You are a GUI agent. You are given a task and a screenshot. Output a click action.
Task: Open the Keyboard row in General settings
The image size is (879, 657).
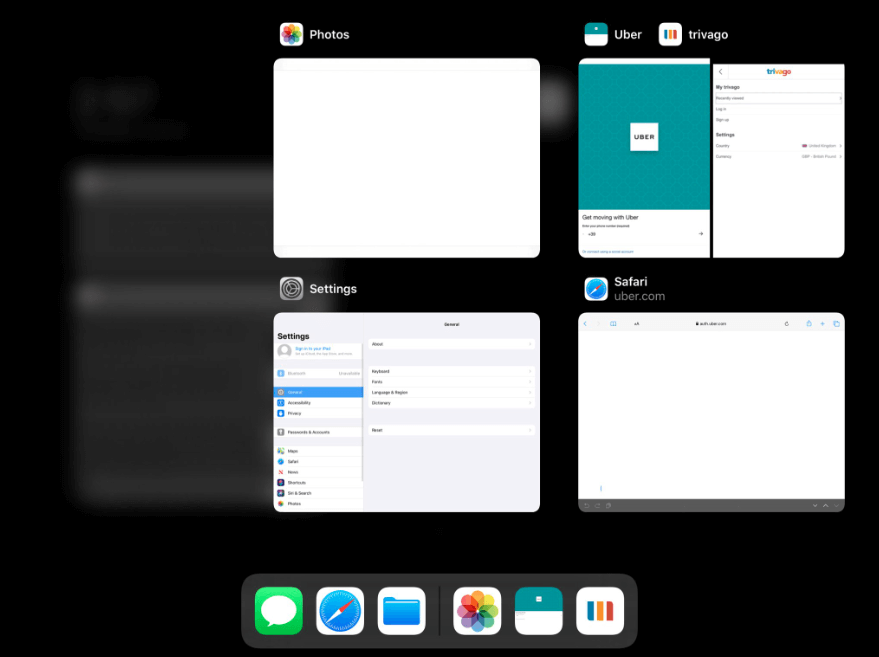tap(451, 371)
